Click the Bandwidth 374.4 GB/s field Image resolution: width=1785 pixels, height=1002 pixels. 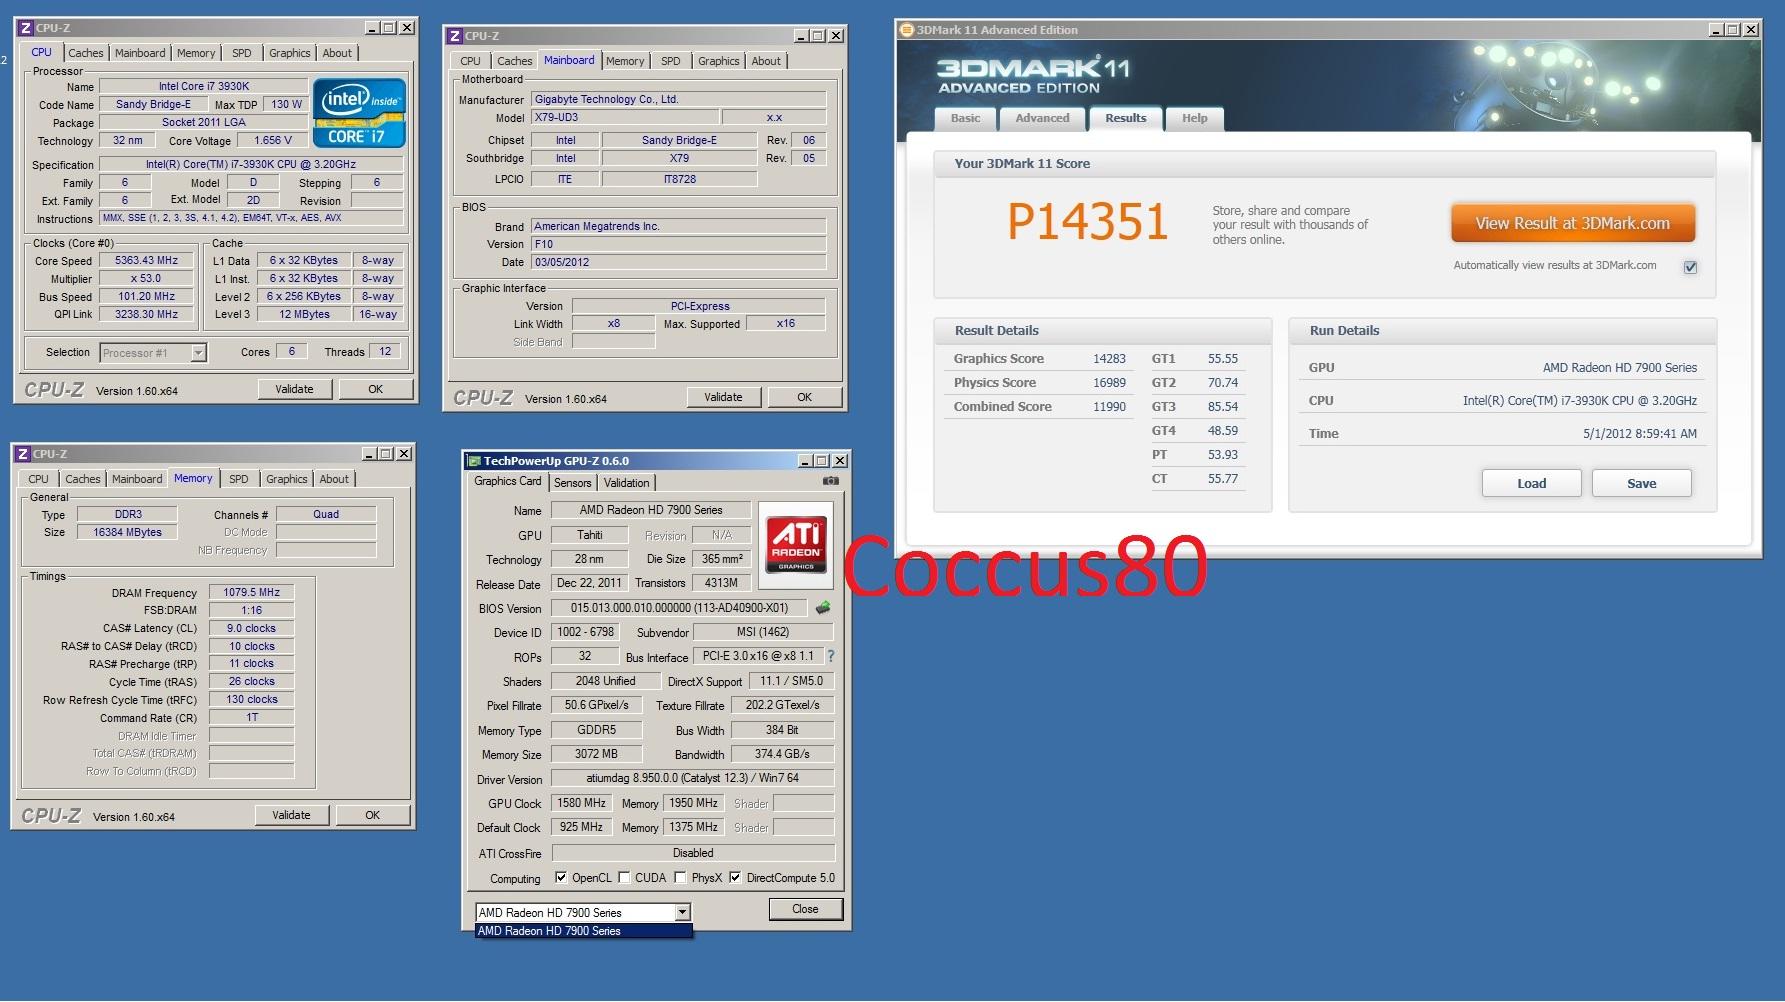(782, 754)
